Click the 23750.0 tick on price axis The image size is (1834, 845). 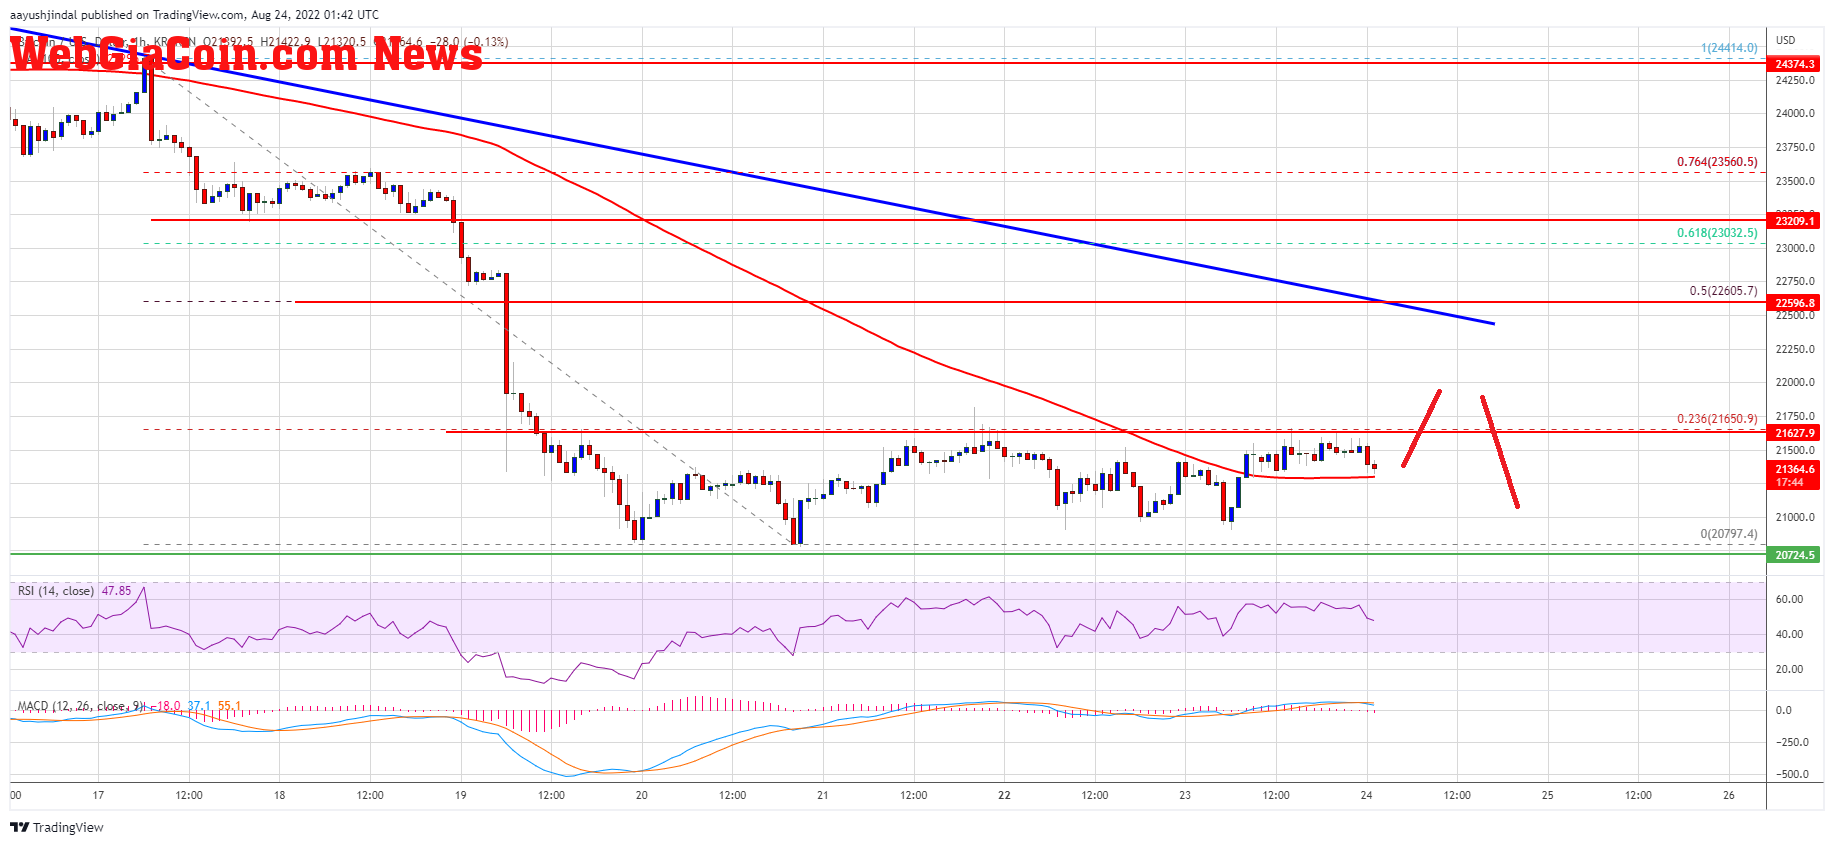1795,148
